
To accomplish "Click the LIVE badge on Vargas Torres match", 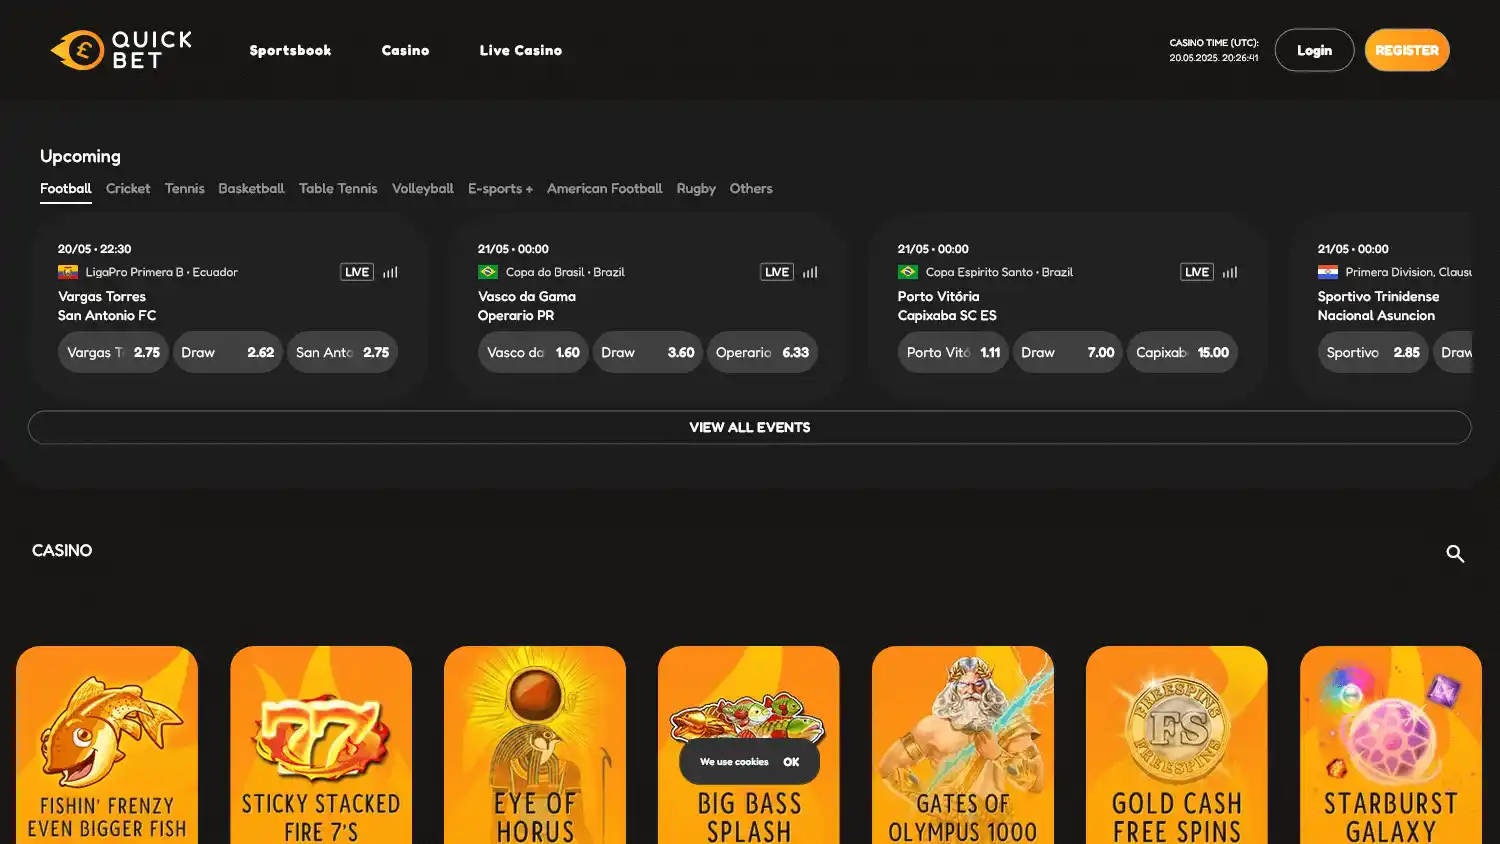I will [357, 272].
